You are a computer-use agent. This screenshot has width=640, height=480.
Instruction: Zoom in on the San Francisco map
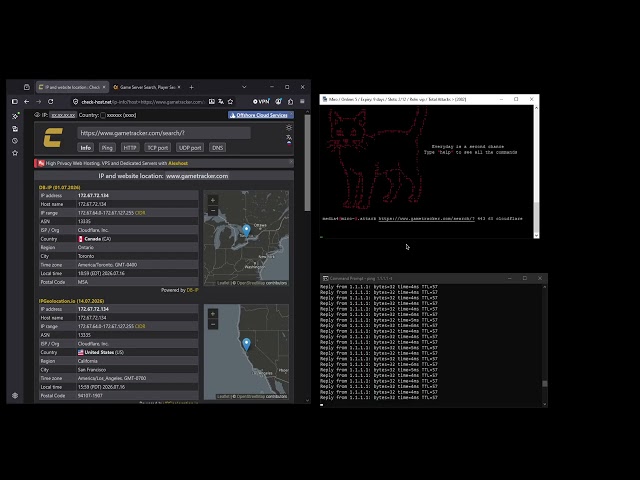[x=213, y=313]
